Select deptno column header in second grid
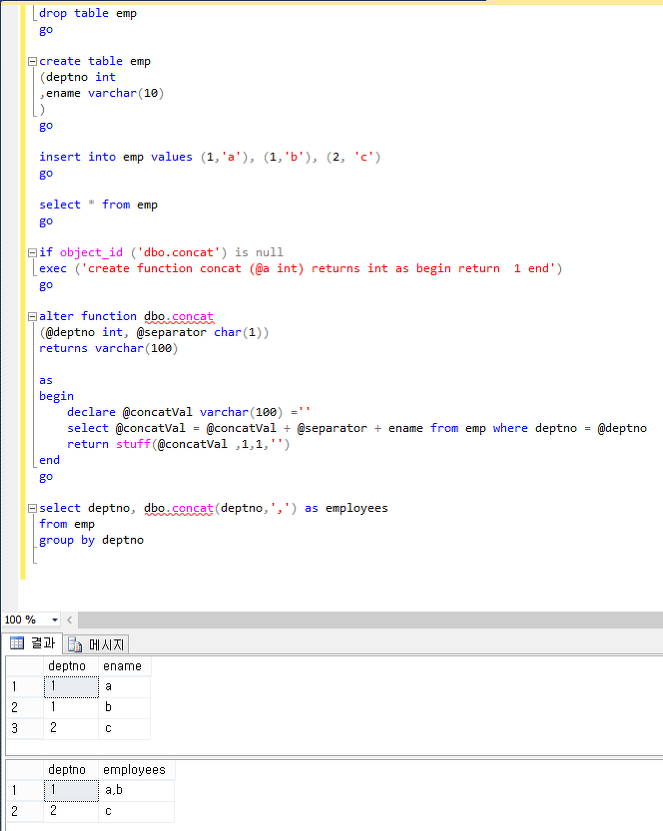The width and height of the screenshot is (663, 831). (70, 770)
